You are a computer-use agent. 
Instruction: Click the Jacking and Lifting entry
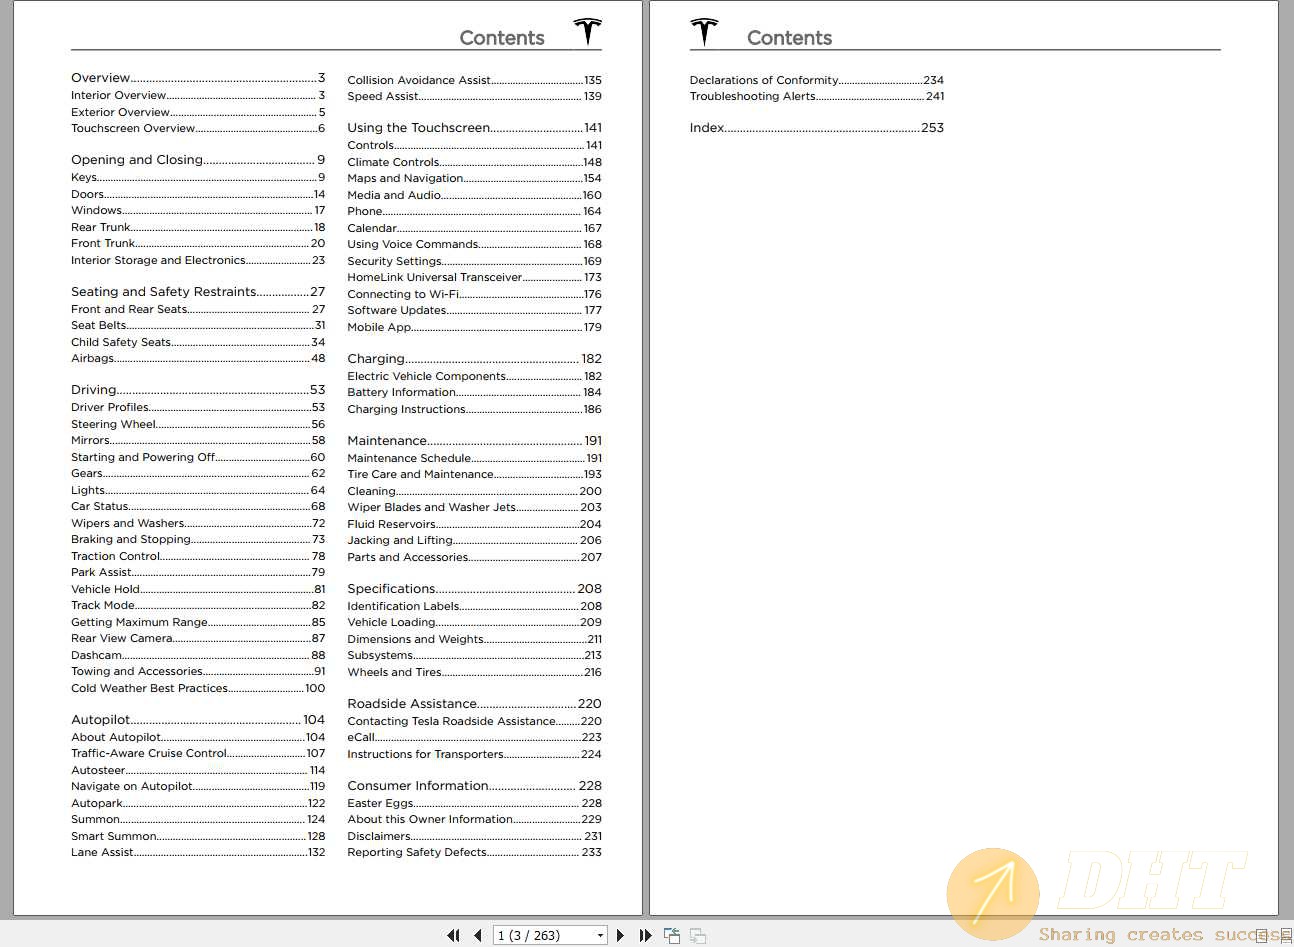pos(474,541)
